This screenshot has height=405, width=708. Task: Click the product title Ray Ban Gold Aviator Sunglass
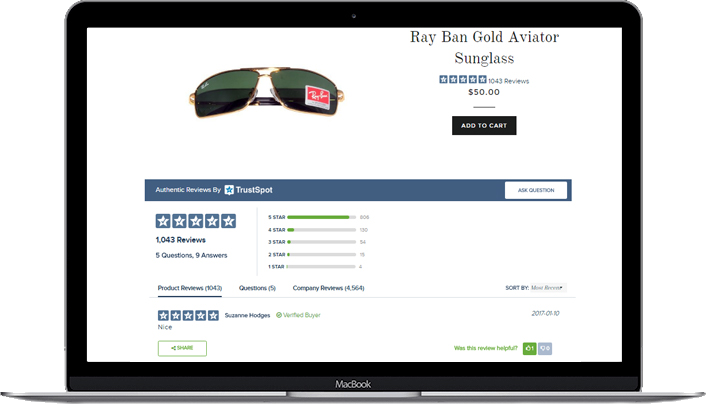pyautogui.click(x=484, y=47)
